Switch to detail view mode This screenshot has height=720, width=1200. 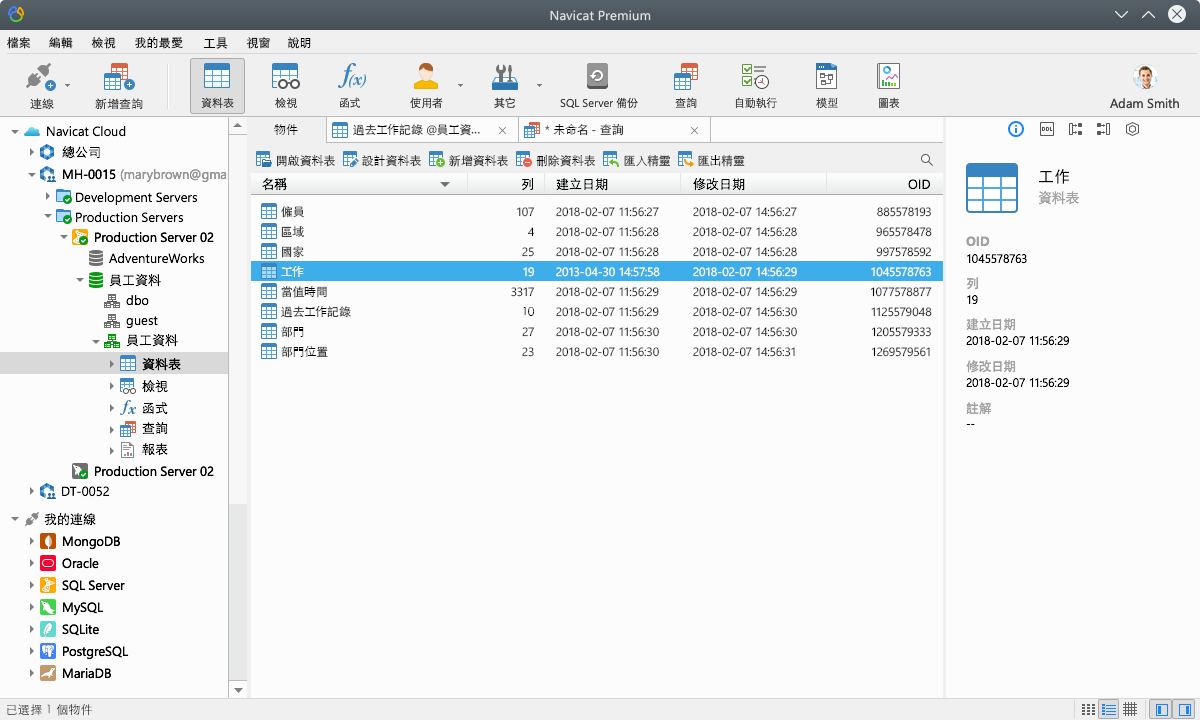point(1130,709)
